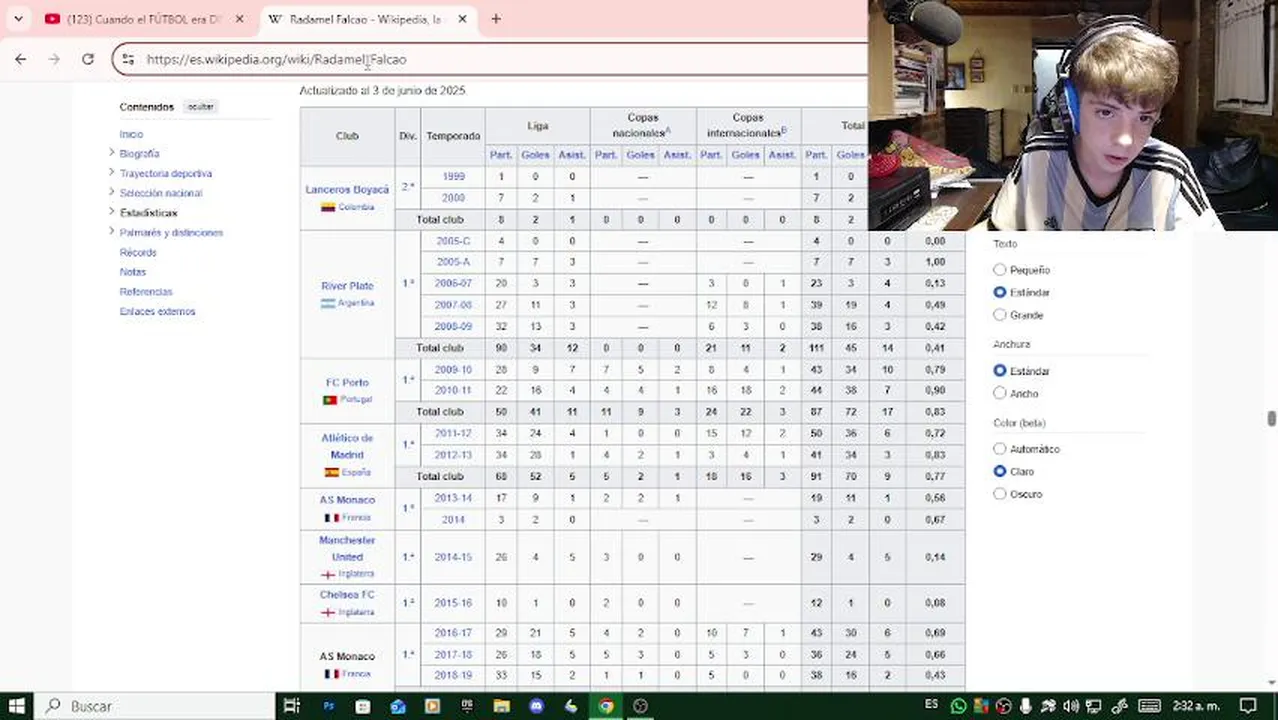Click the taskbar clock showing 2:32 a. m.
This screenshot has height=720, width=1278.
(x=1196, y=706)
